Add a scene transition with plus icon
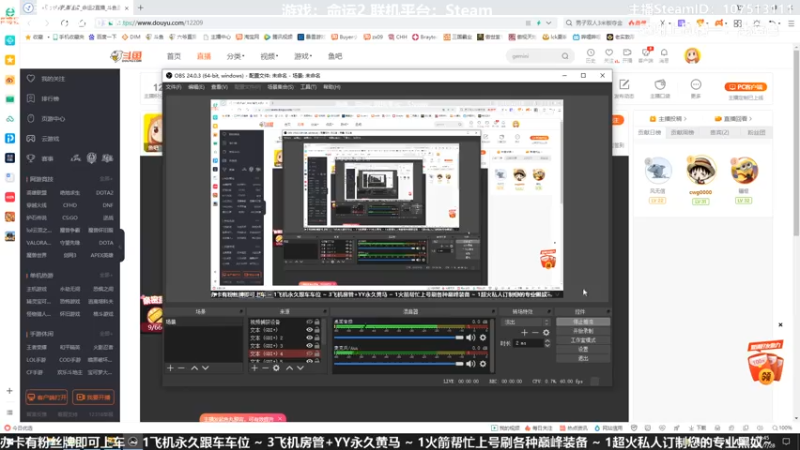Image resolution: width=800 pixels, height=450 pixels. coord(524,333)
